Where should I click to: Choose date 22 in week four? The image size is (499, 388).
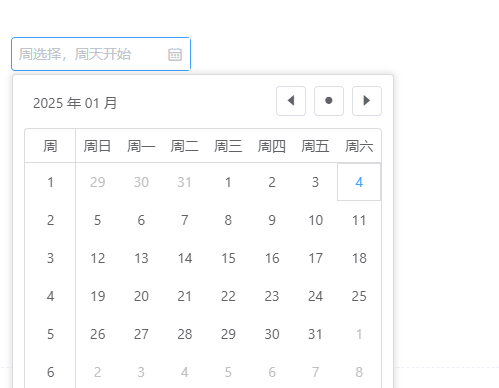tap(228, 296)
